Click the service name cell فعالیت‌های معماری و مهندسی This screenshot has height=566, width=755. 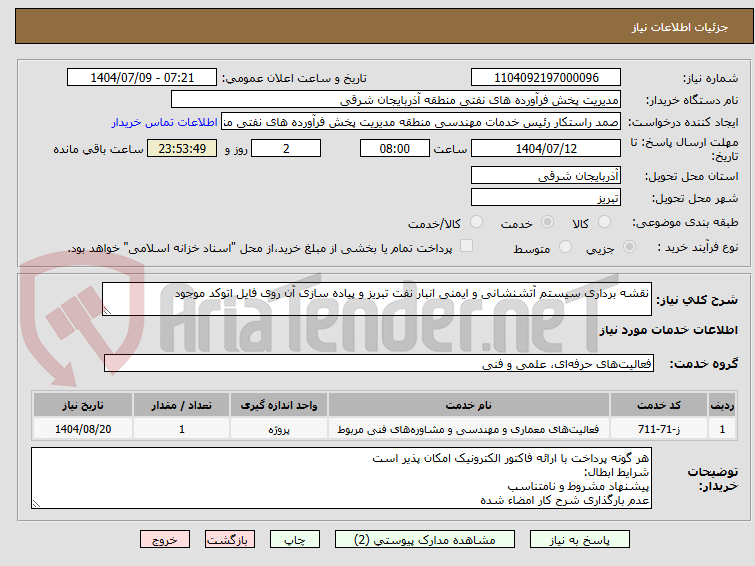[469, 429]
